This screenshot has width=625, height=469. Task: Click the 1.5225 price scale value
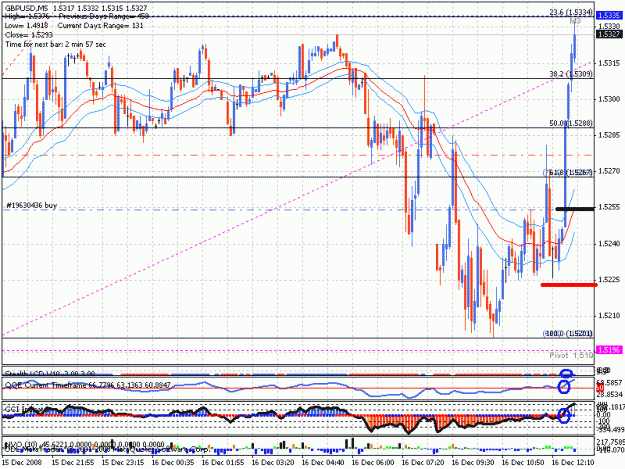click(609, 280)
